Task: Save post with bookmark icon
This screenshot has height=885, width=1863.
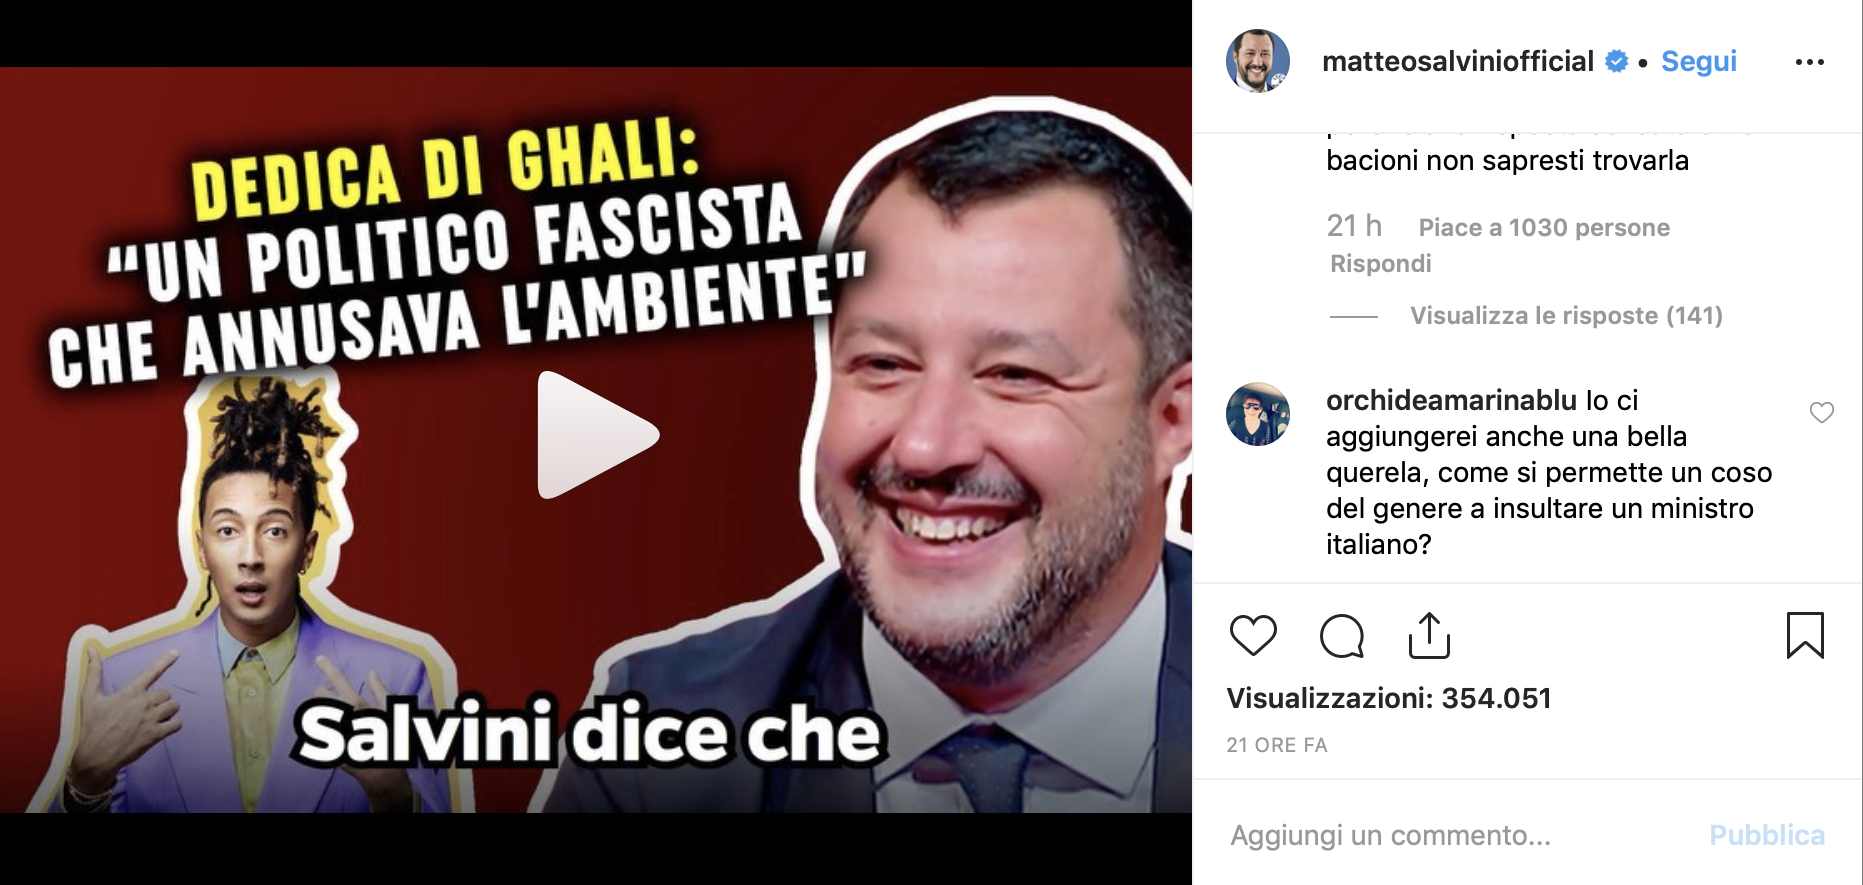Action: (x=1805, y=636)
